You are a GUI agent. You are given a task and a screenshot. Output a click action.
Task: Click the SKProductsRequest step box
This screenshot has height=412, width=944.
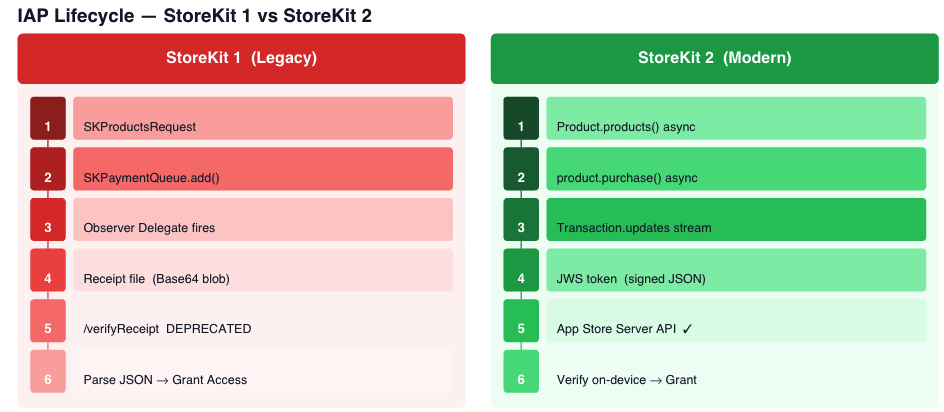263,118
